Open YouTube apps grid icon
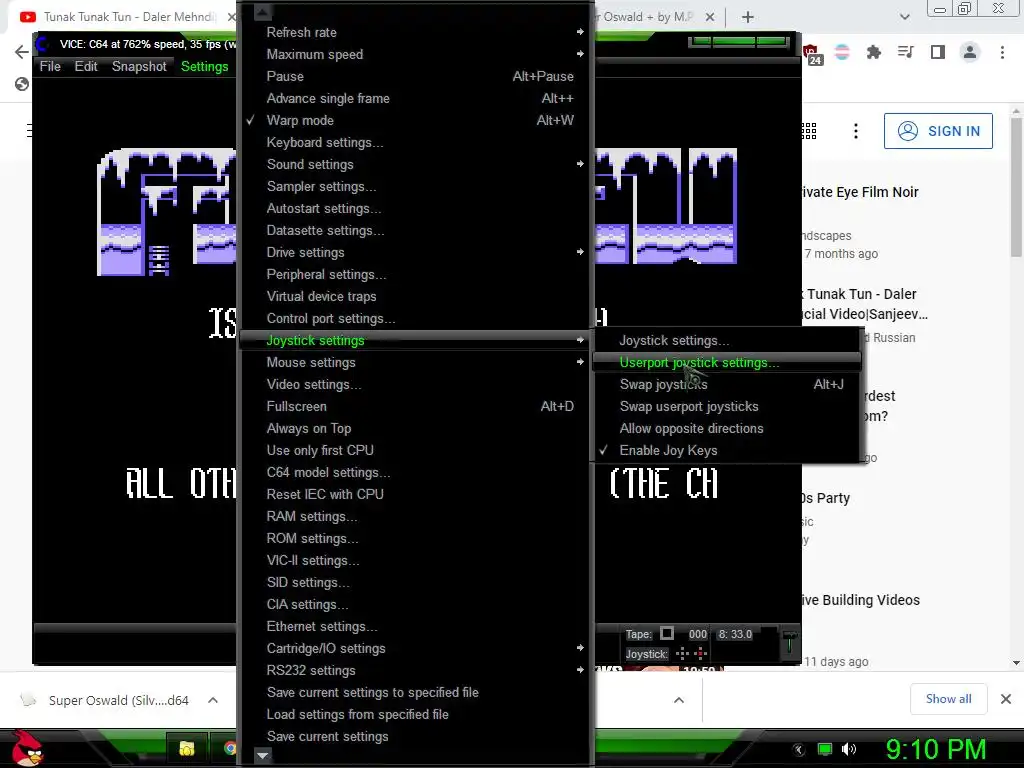 (808, 131)
